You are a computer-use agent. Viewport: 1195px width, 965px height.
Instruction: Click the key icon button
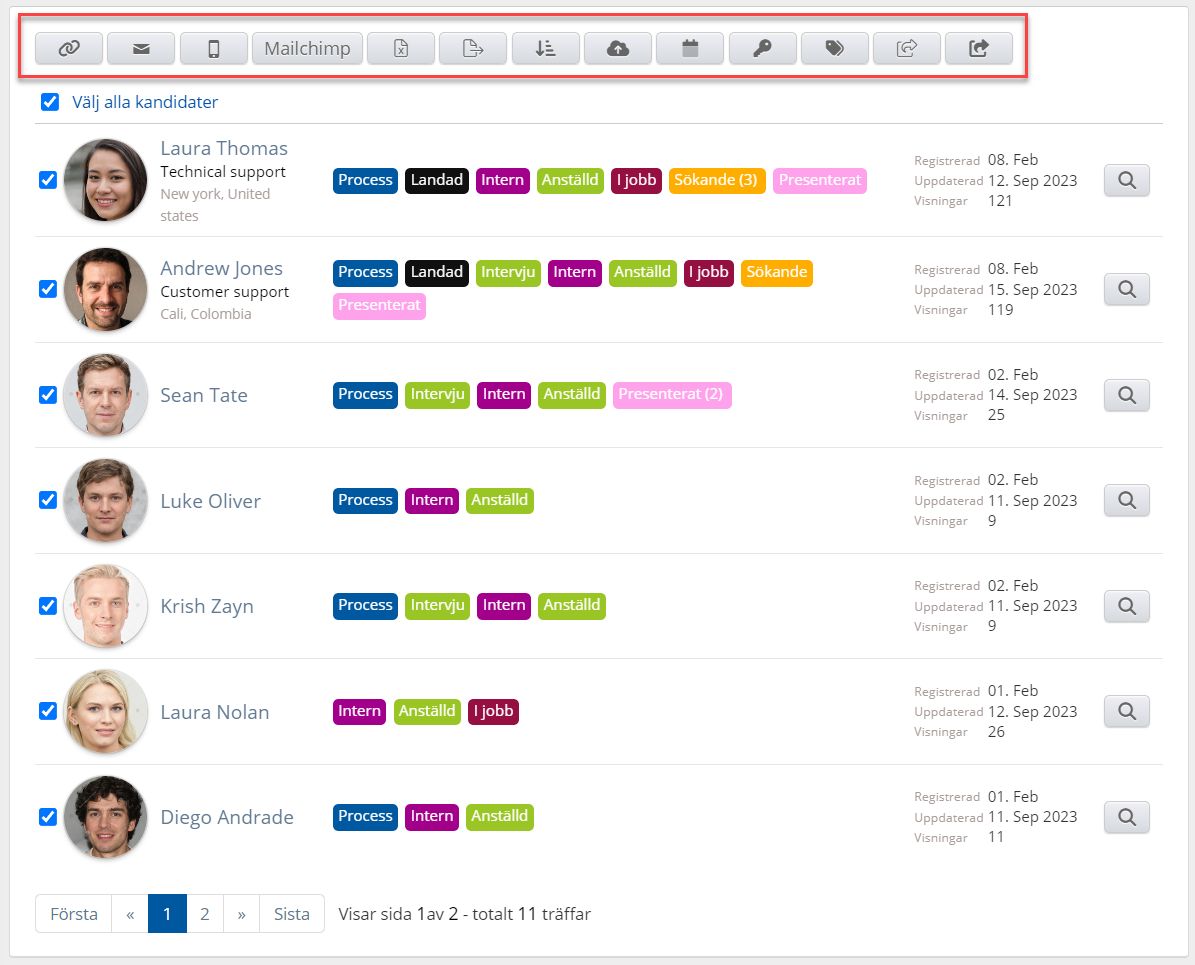pyautogui.click(x=762, y=48)
